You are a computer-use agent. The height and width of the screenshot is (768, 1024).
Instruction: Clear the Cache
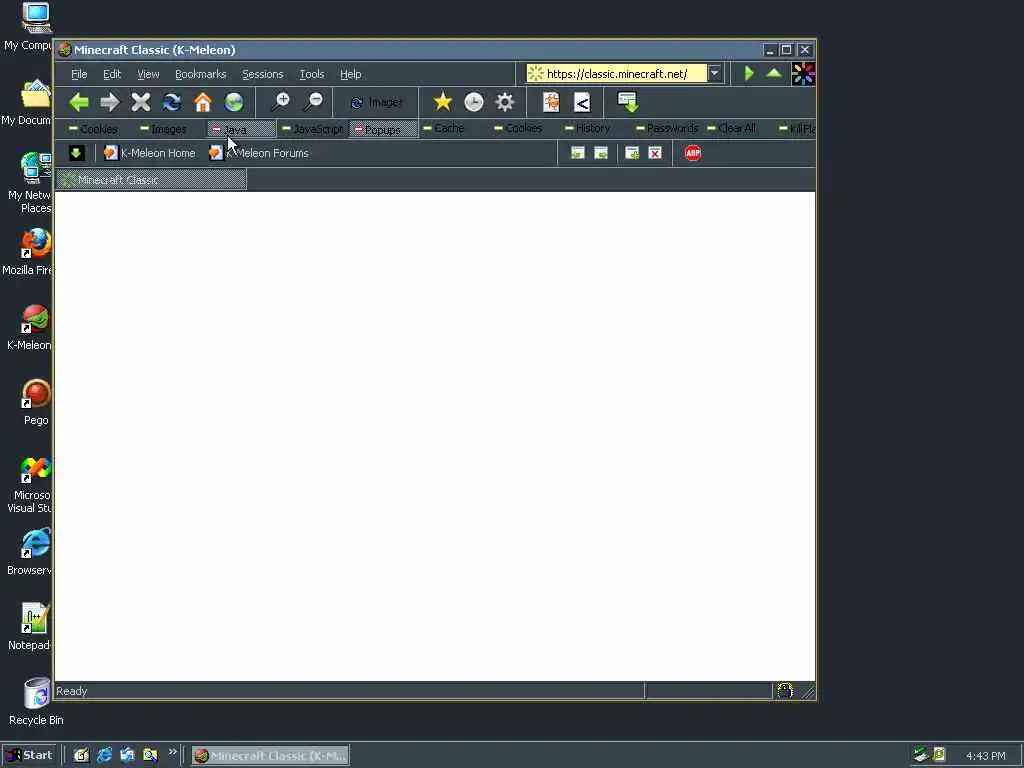coord(443,128)
